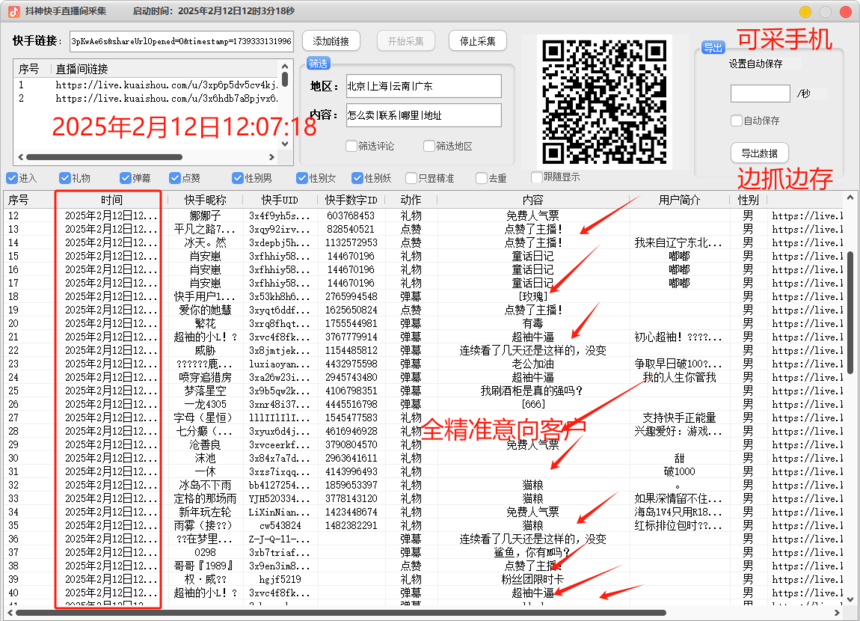Click the link list scroll-right arrow
The width and height of the screenshot is (860, 621).
point(271,157)
